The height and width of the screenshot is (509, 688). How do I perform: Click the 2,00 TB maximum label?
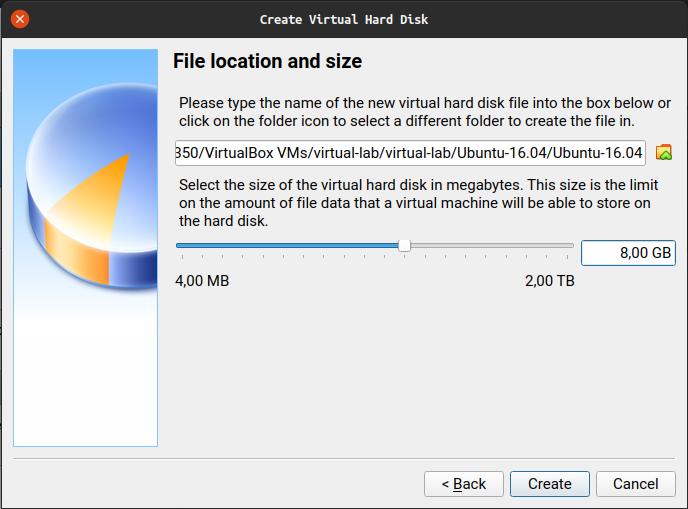tap(549, 281)
